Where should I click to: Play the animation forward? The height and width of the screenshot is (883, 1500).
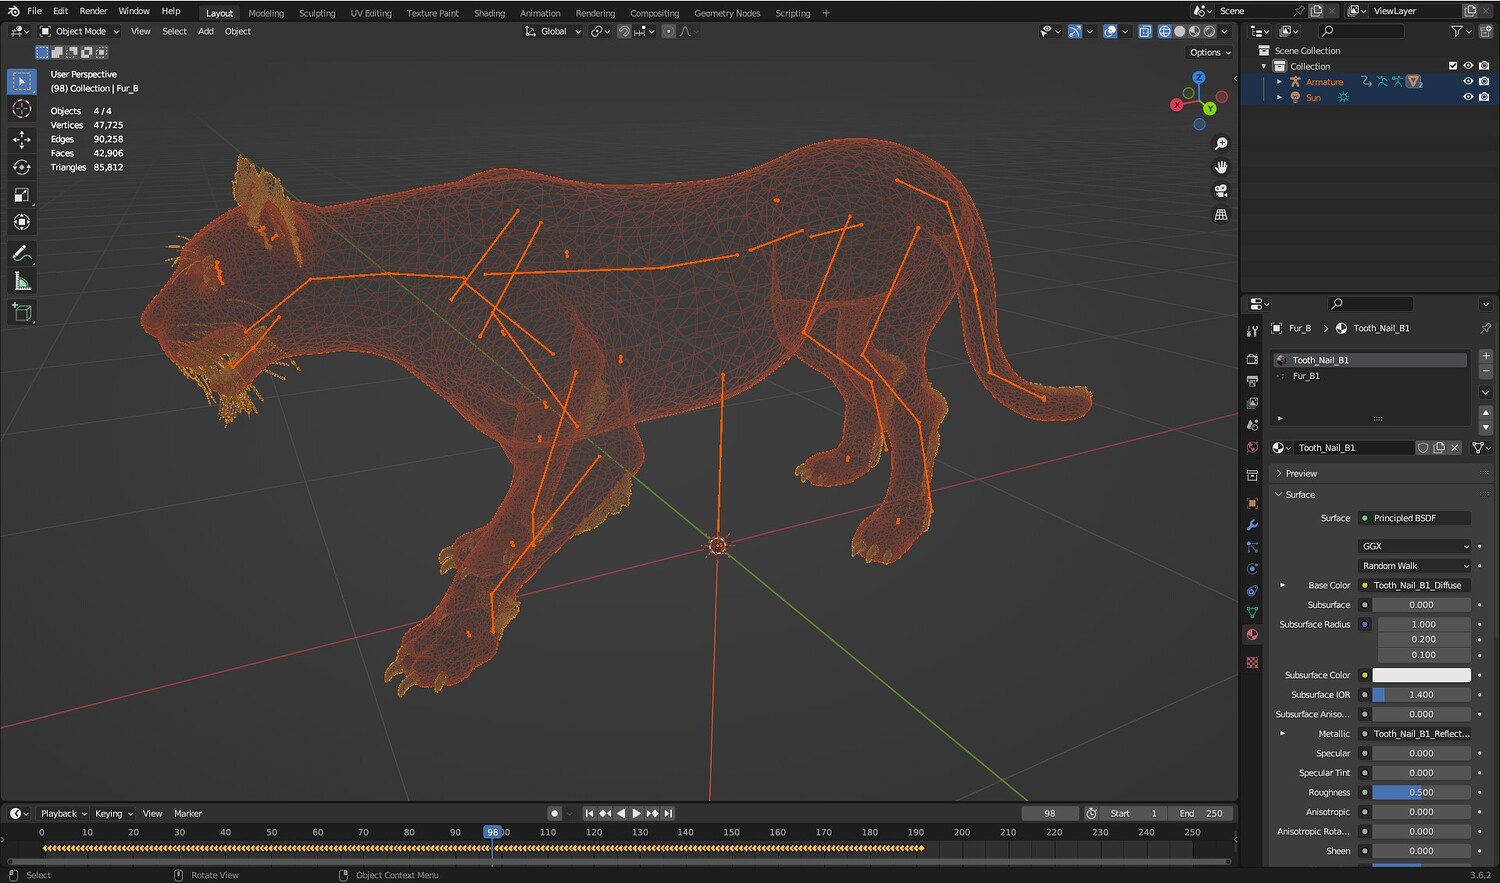pyautogui.click(x=637, y=813)
